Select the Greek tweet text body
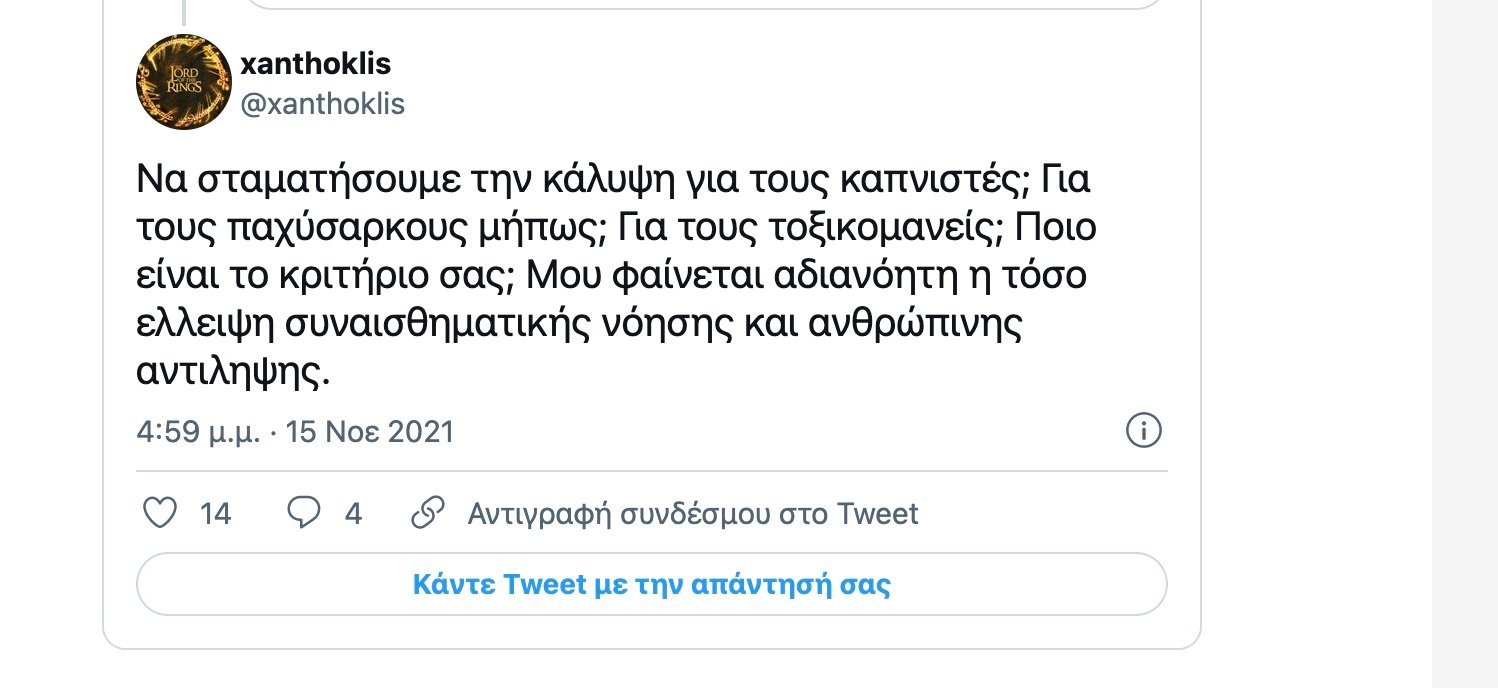 615,274
